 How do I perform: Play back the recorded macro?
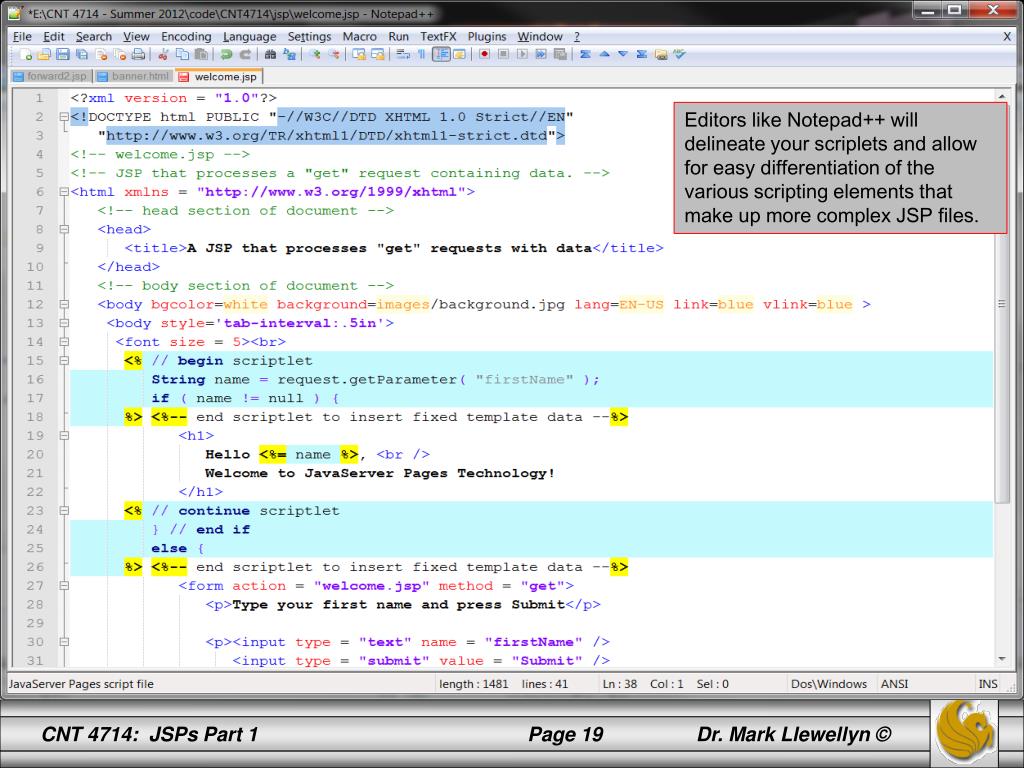click(x=522, y=55)
